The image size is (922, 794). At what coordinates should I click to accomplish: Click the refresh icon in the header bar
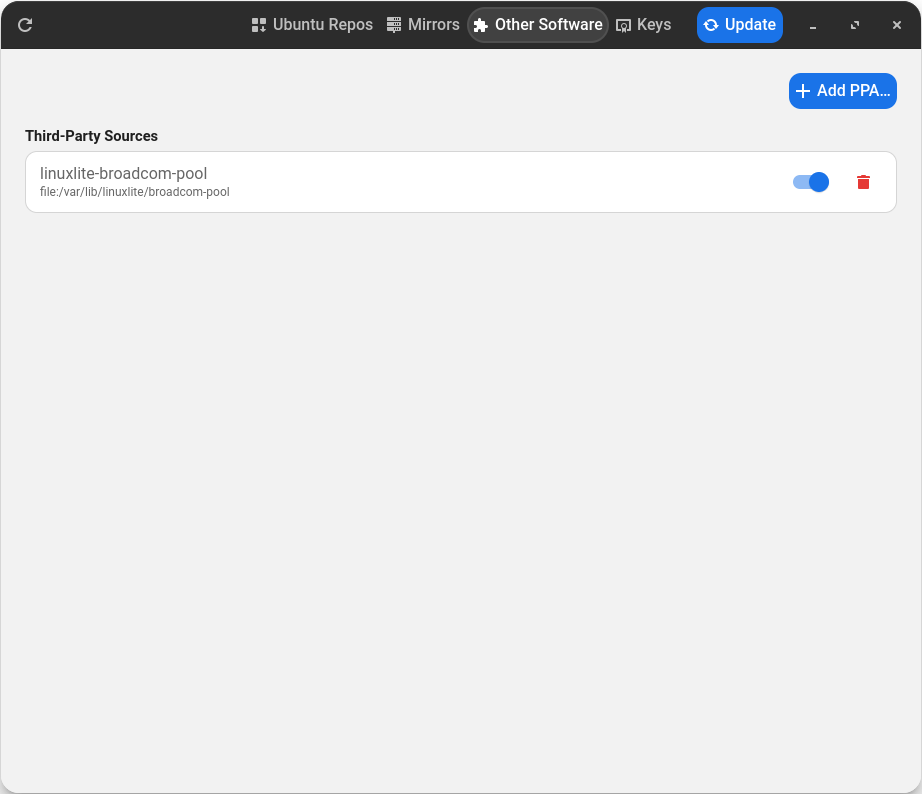click(x=25, y=25)
